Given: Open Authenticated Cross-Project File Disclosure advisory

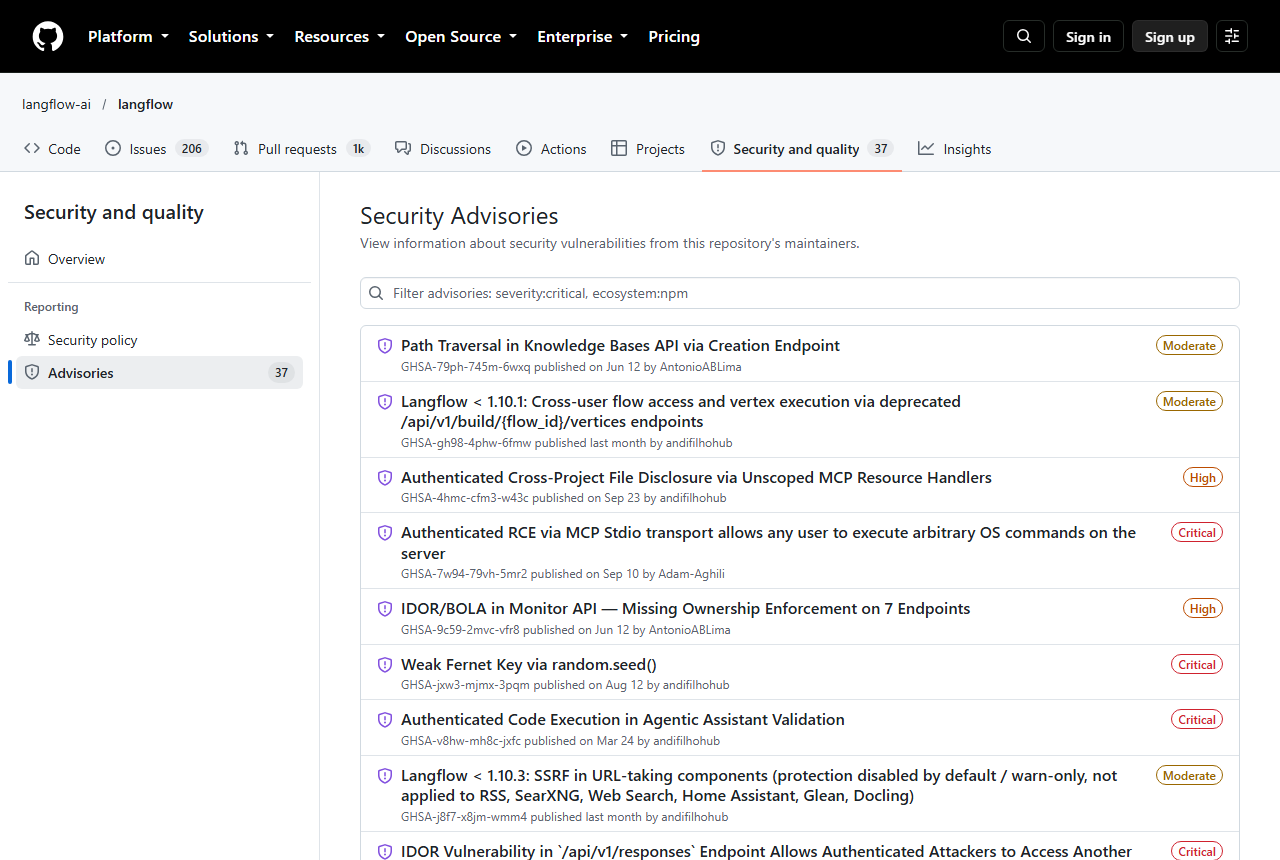Looking at the screenshot, I should coord(696,478).
